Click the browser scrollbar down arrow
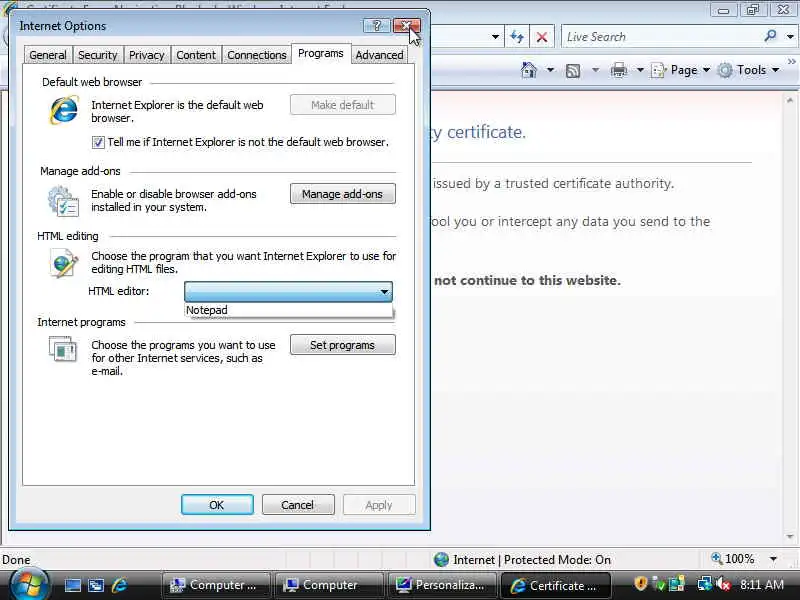800x600 pixels. point(790,537)
